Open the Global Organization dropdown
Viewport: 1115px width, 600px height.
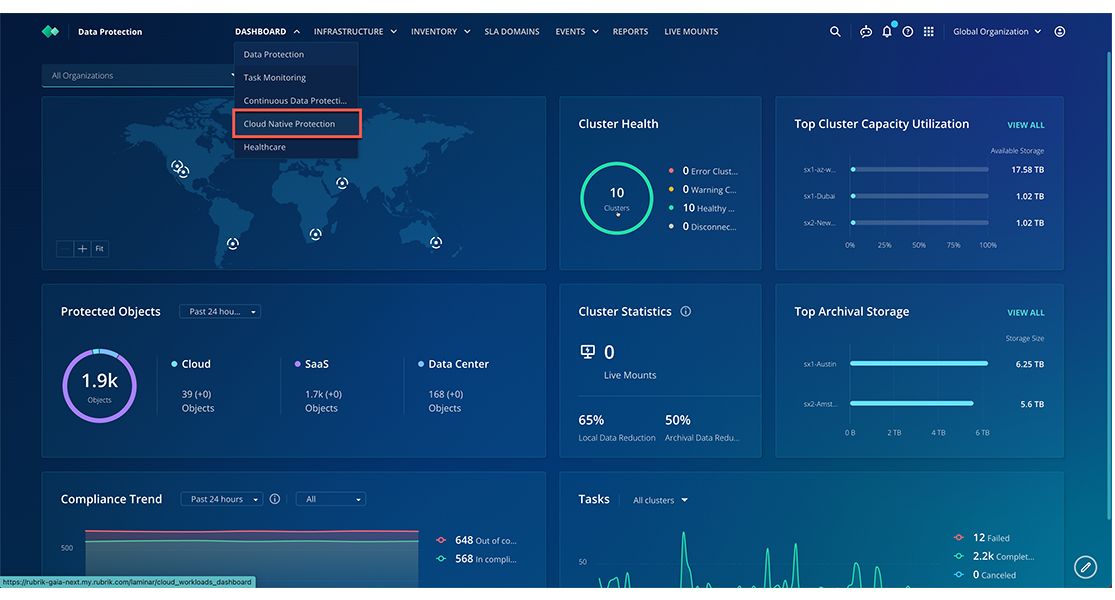[997, 31]
